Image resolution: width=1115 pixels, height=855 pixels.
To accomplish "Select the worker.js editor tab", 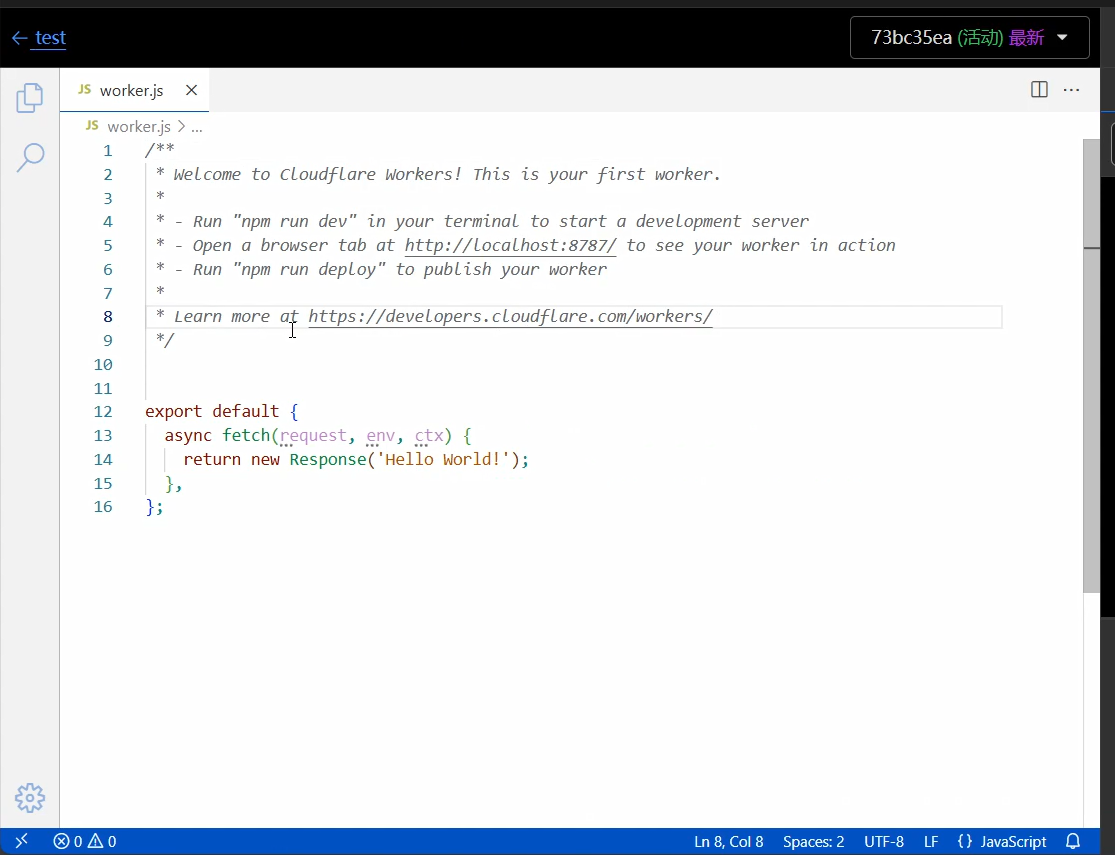I will pyautogui.click(x=130, y=90).
